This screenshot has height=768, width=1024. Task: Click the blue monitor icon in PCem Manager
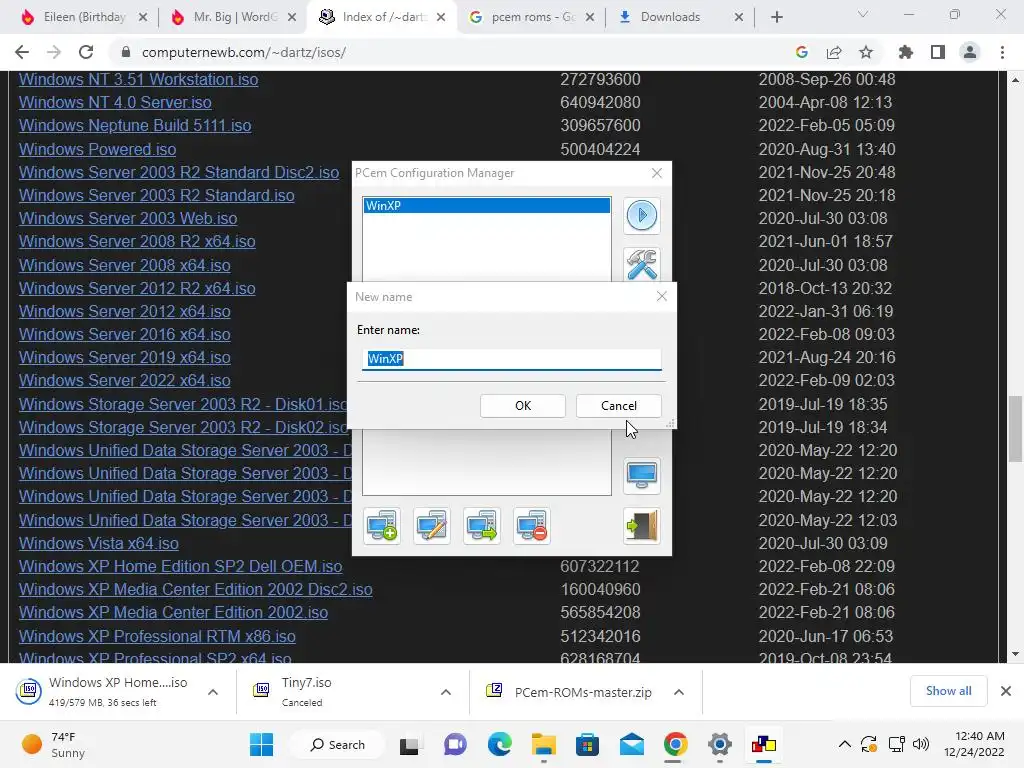(641, 476)
